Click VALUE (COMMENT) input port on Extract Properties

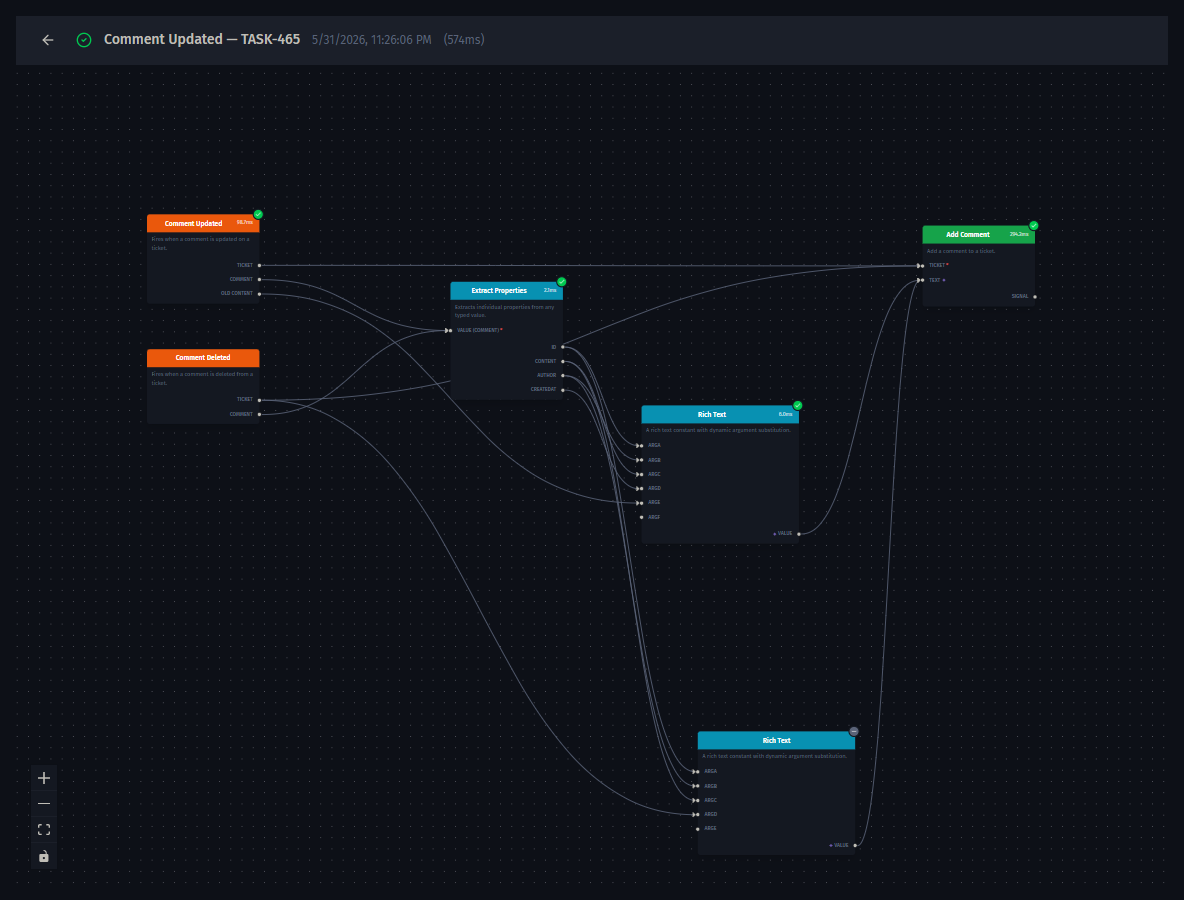450,331
